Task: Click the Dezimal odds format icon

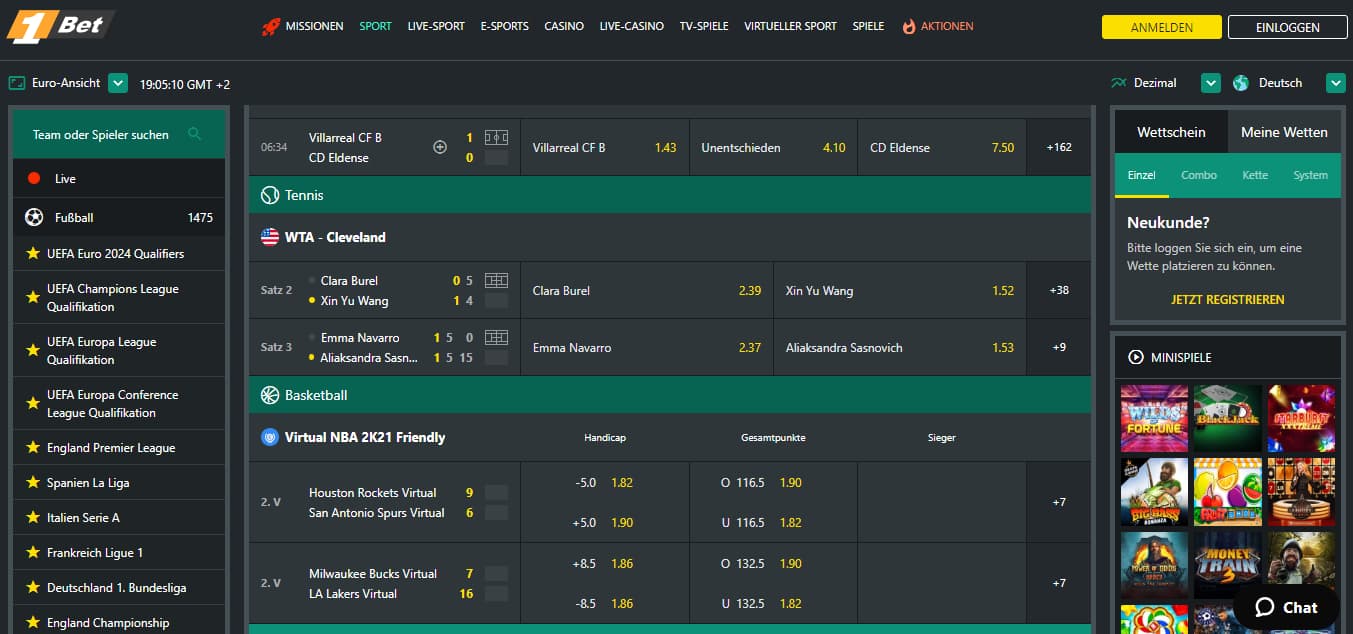Action: coord(1118,83)
